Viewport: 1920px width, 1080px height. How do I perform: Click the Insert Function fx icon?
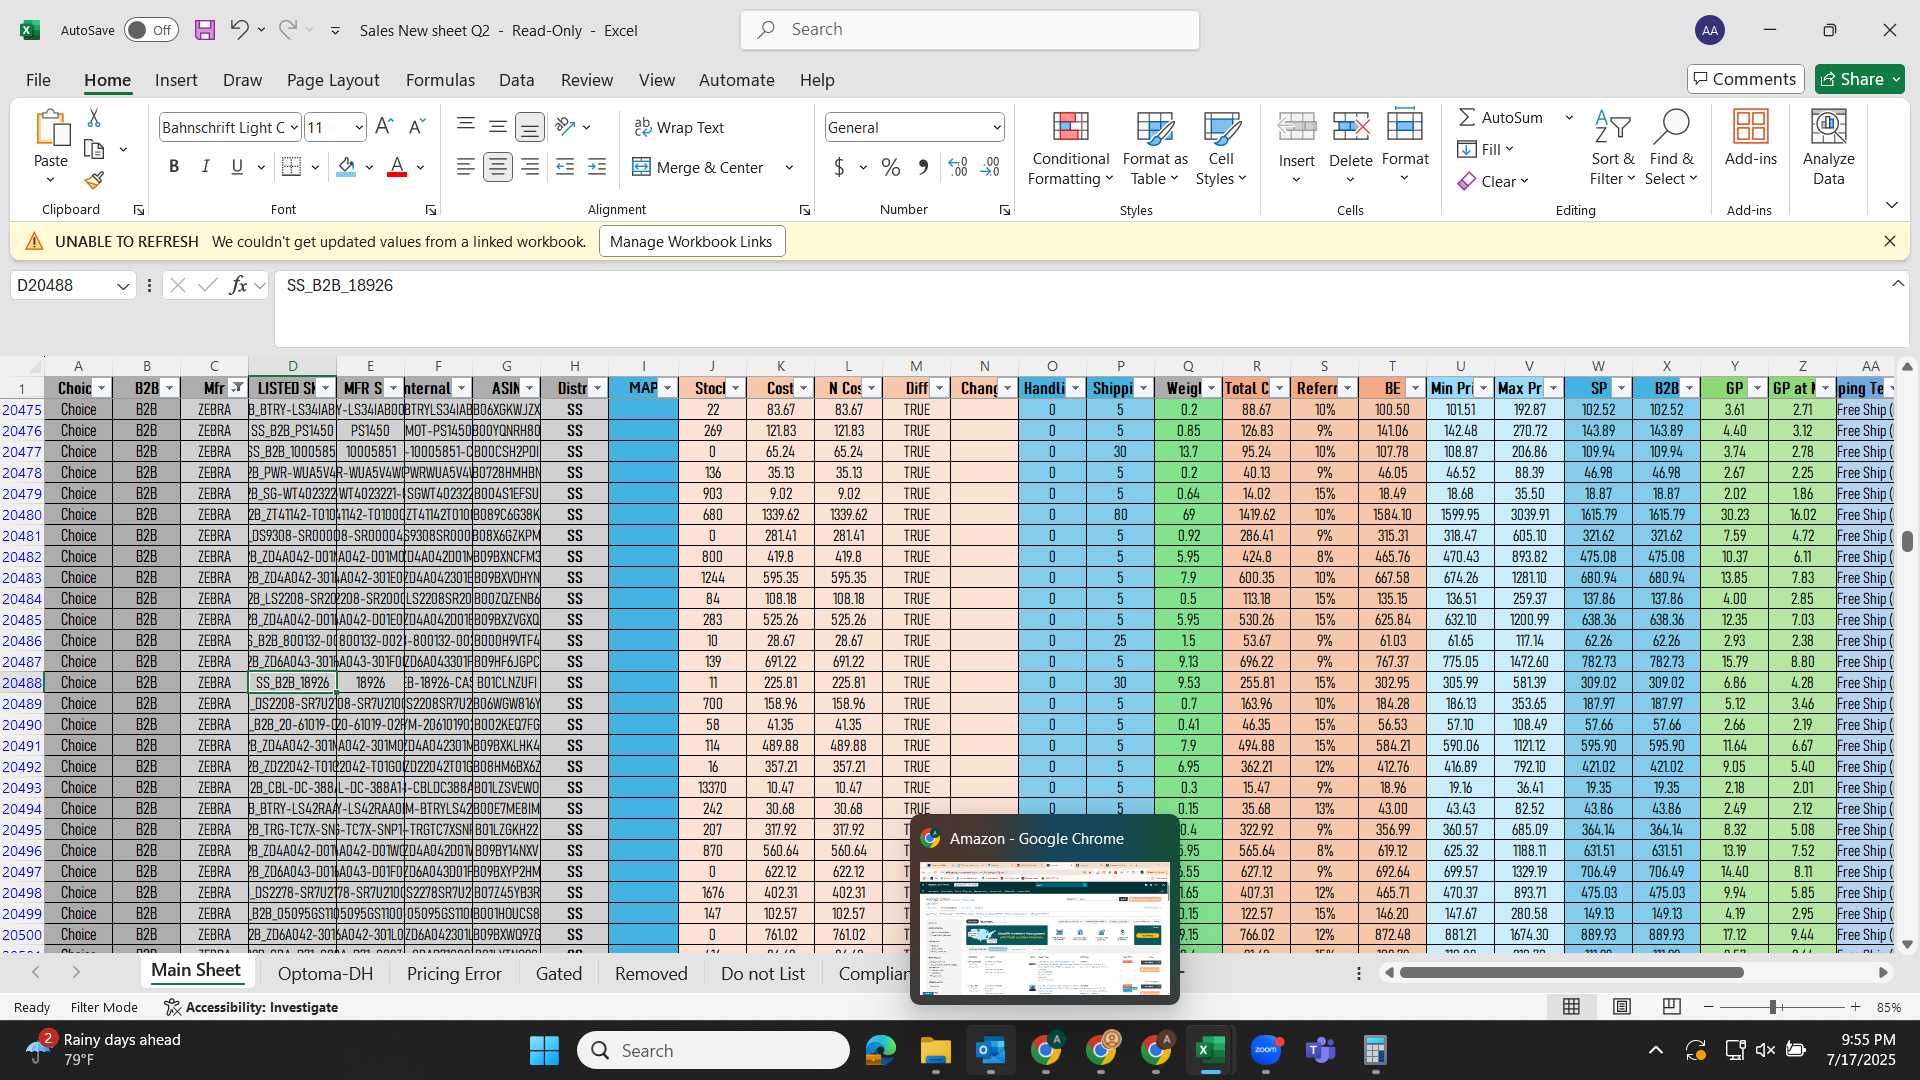238,285
